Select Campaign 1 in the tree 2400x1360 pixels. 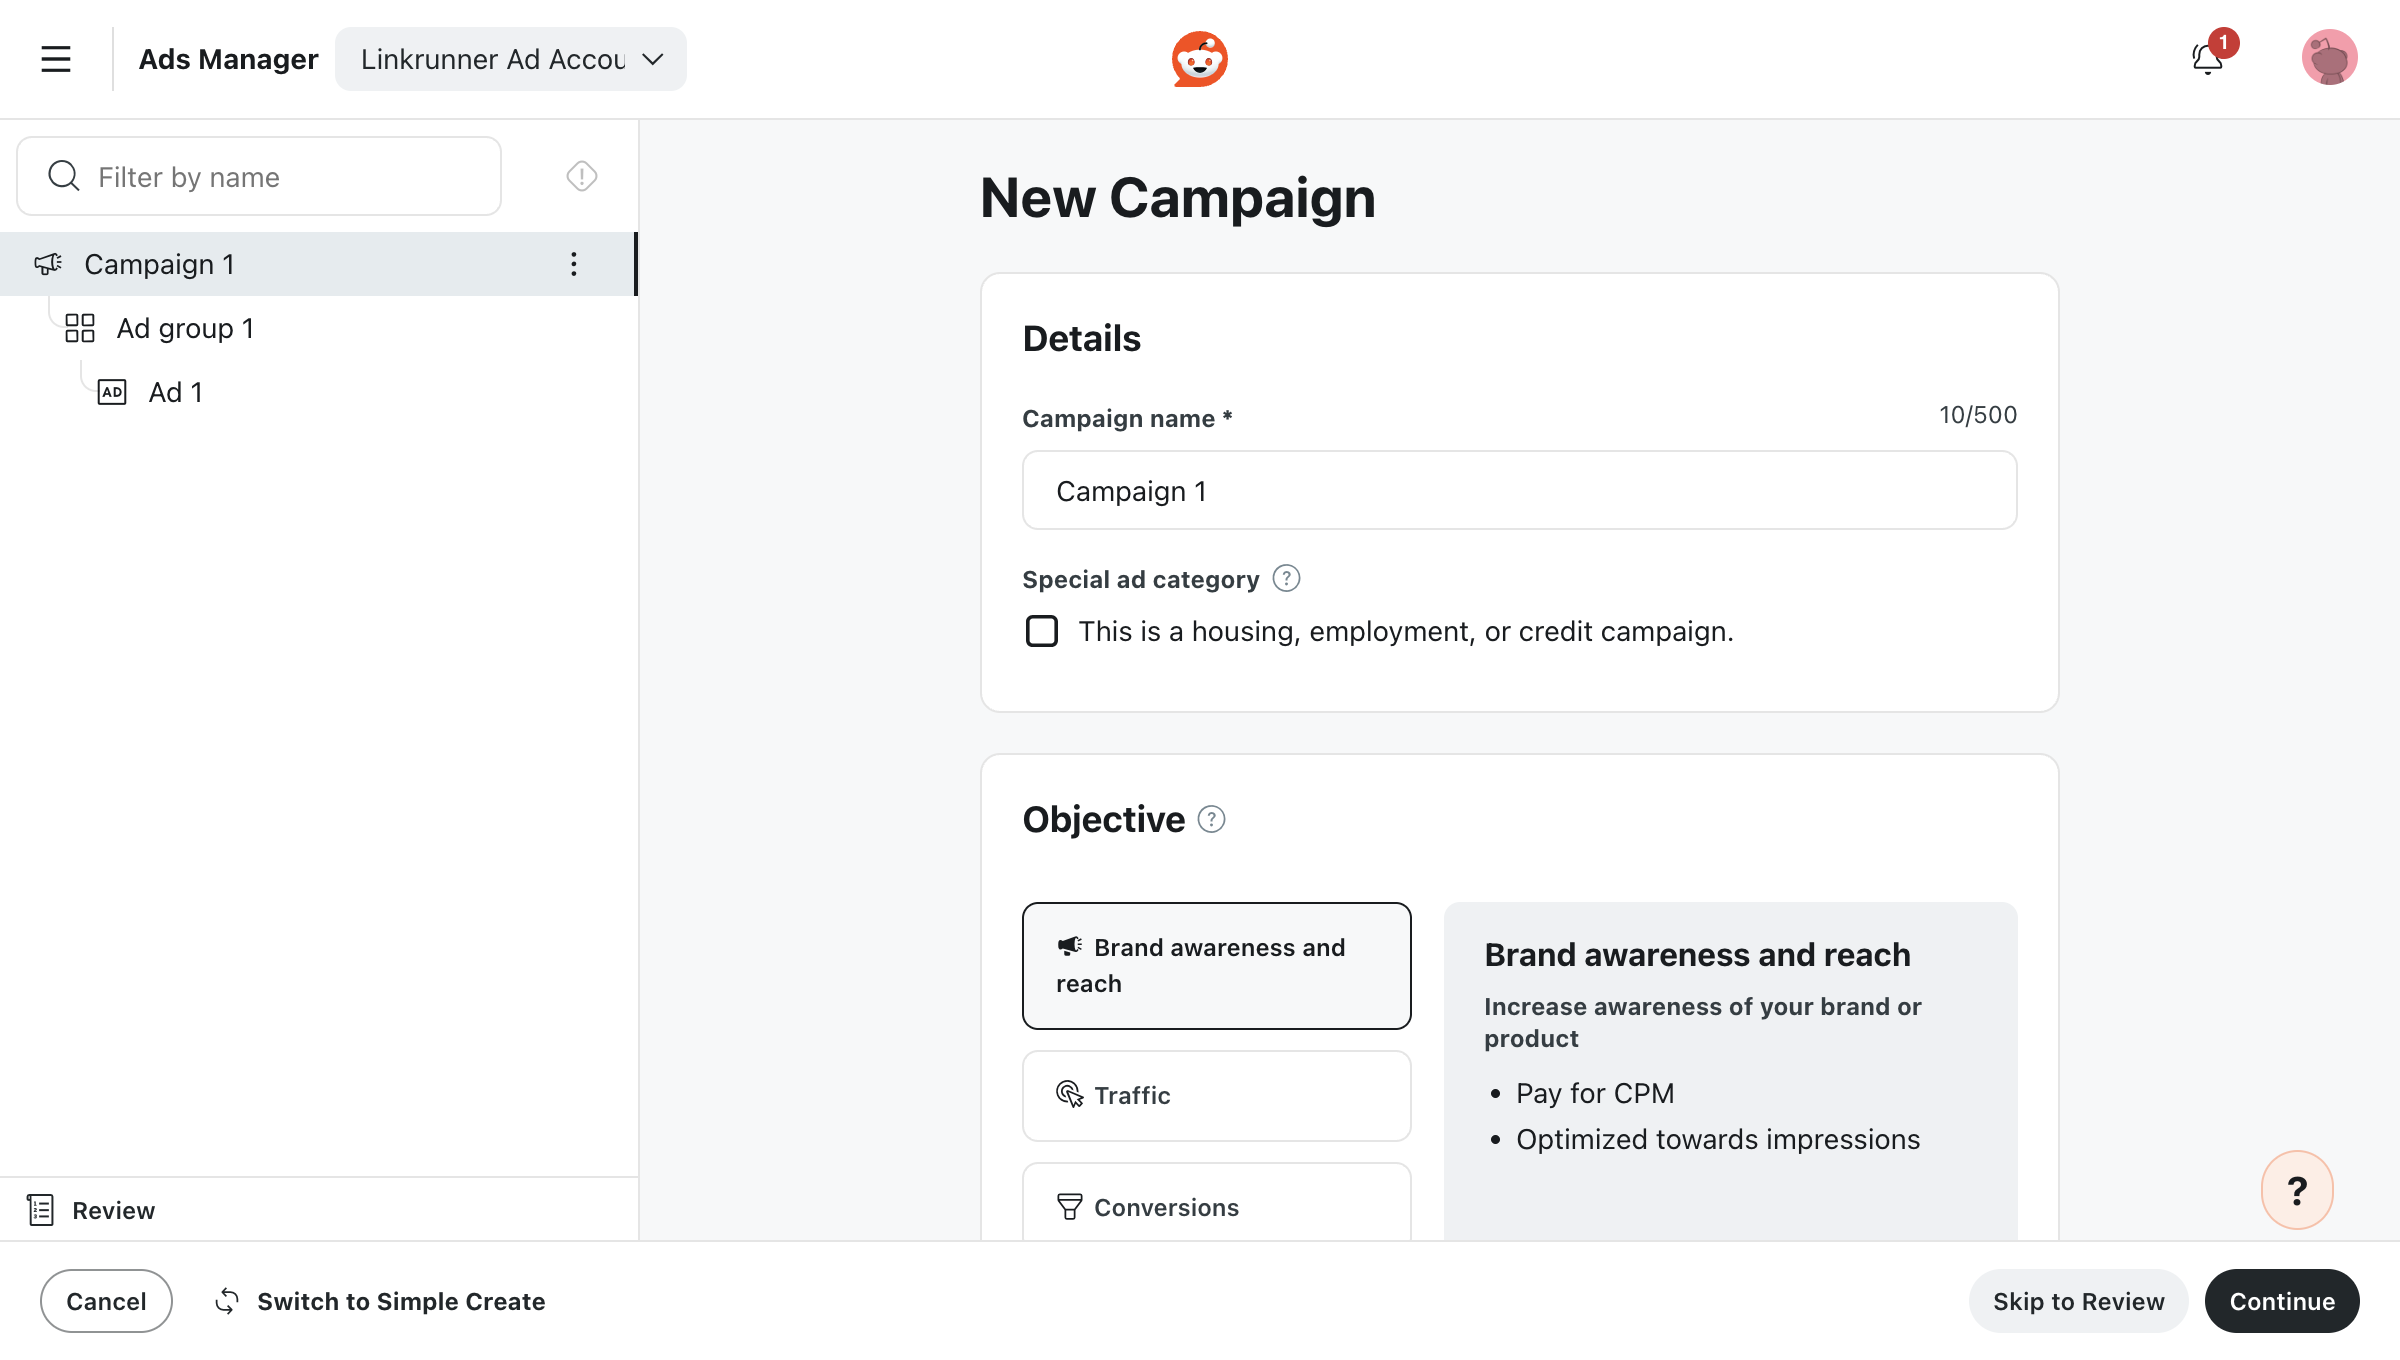point(318,264)
